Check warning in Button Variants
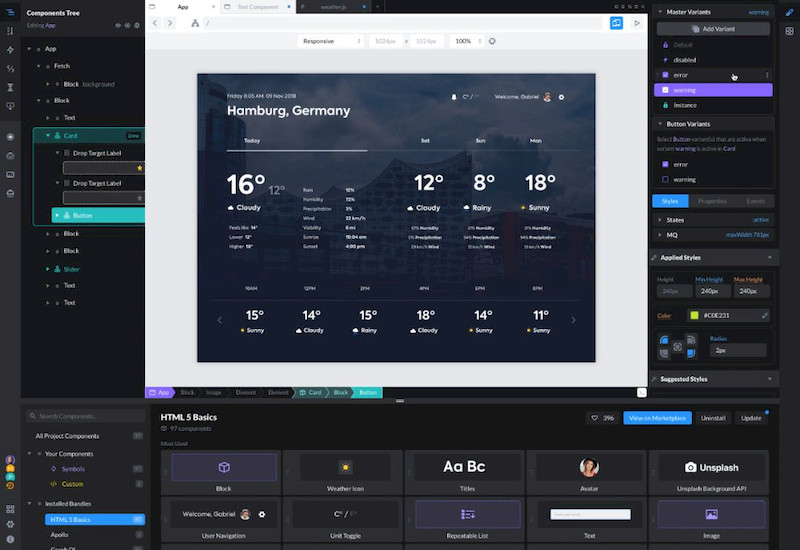The width and height of the screenshot is (800, 550). coord(665,180)
